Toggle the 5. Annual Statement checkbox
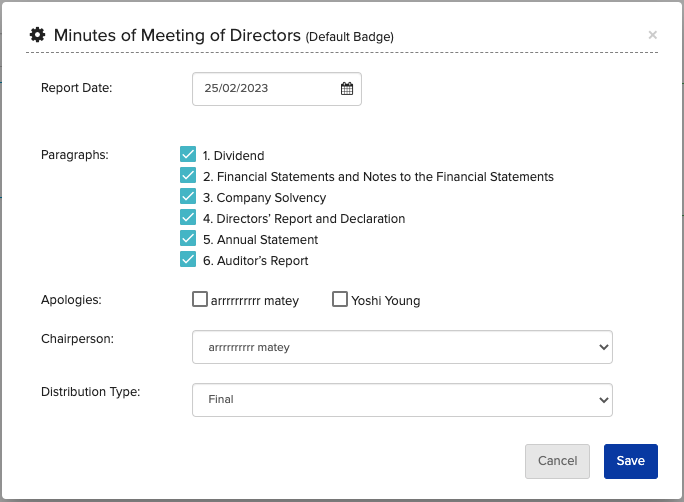The width and height of the screenshot is (684, 502). pos(188,238)
